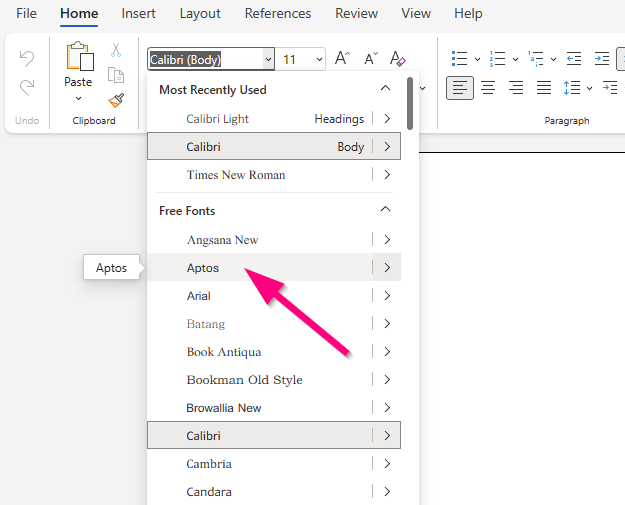625x505 pixels.
Task: Align text right
Action: tap(516, 88)
